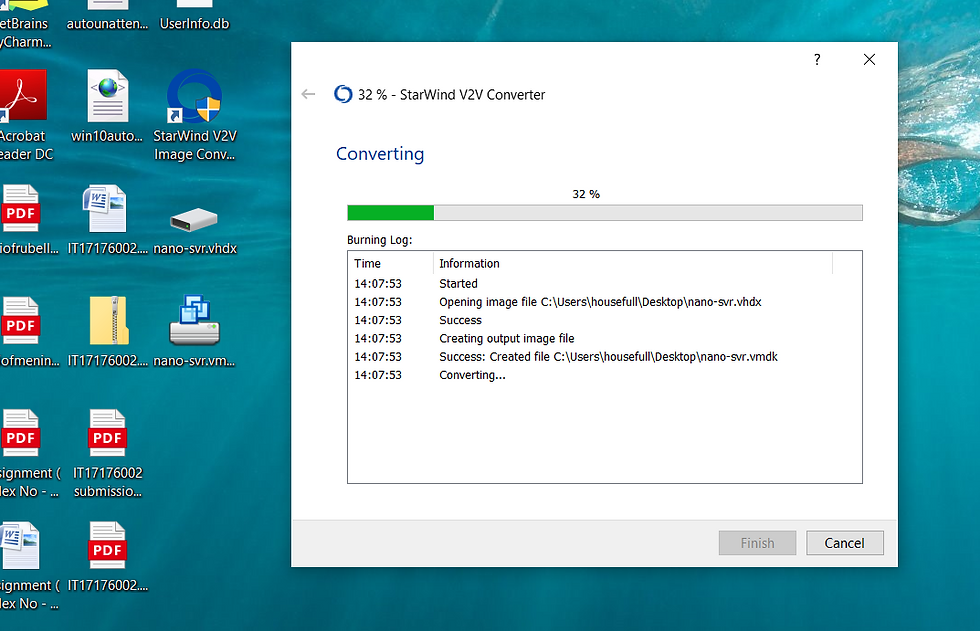Close the StarWind V2V Converter window

point(869,59)
